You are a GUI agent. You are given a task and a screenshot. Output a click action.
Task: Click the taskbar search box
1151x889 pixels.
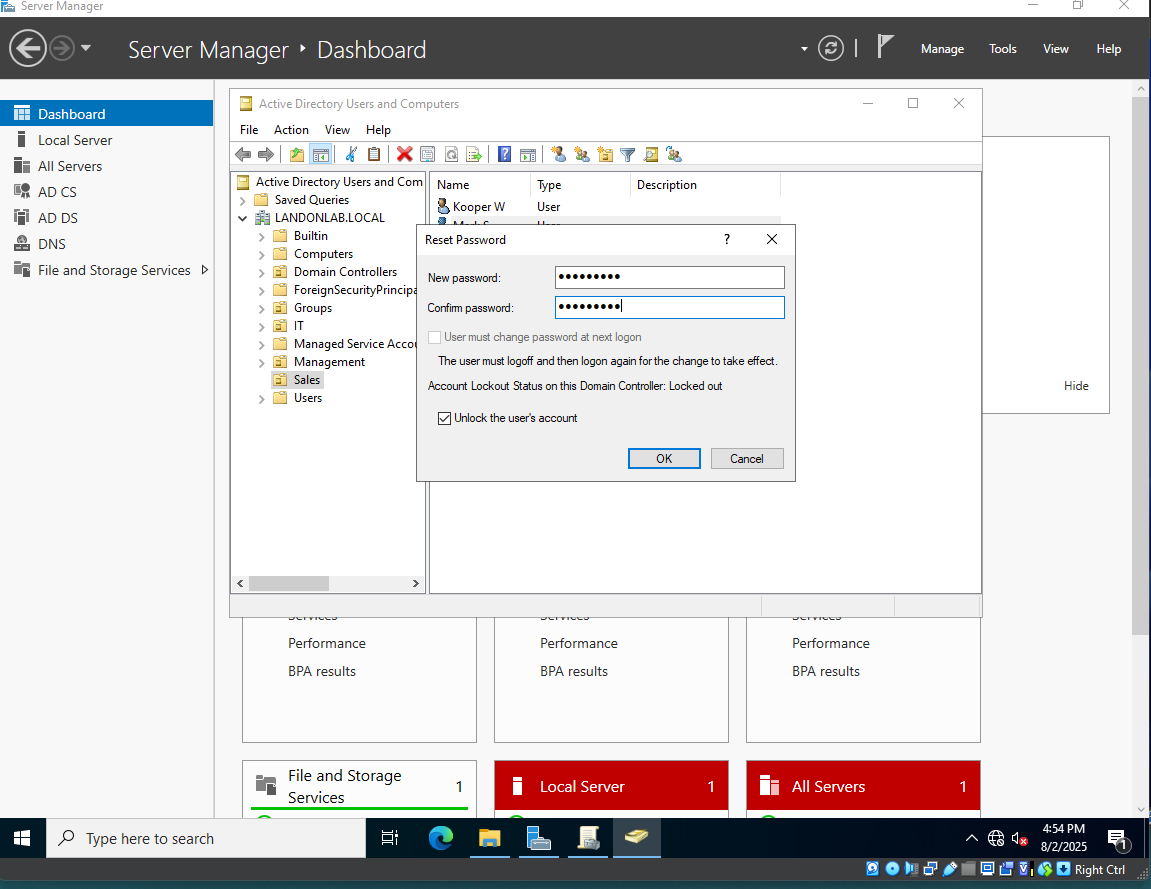tap(206, 838)
